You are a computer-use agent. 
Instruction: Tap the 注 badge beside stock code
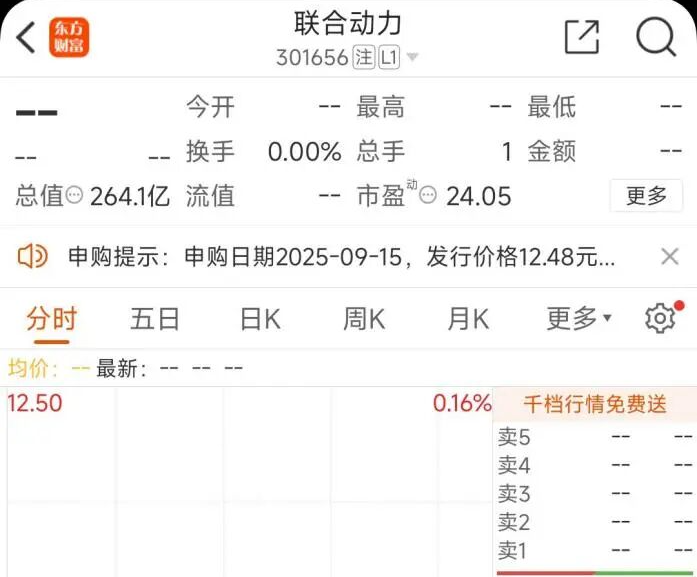click(x=363, y=58)
